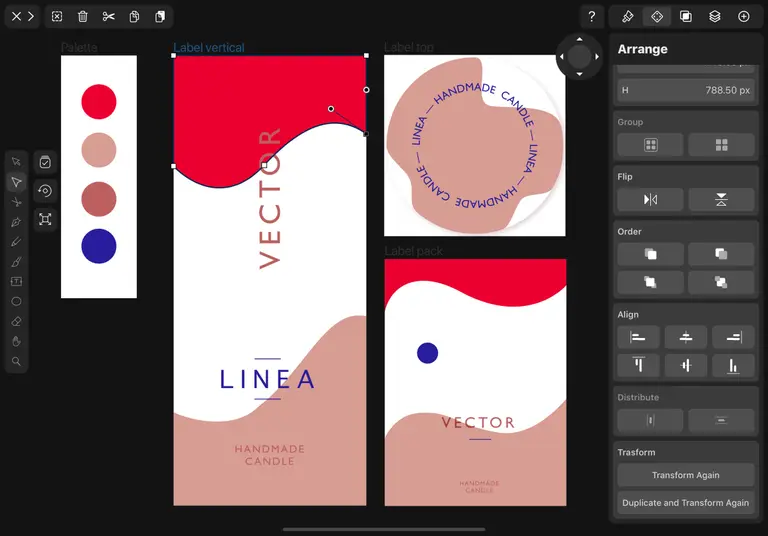Open the Layers tab

click(x=715, y=17)
